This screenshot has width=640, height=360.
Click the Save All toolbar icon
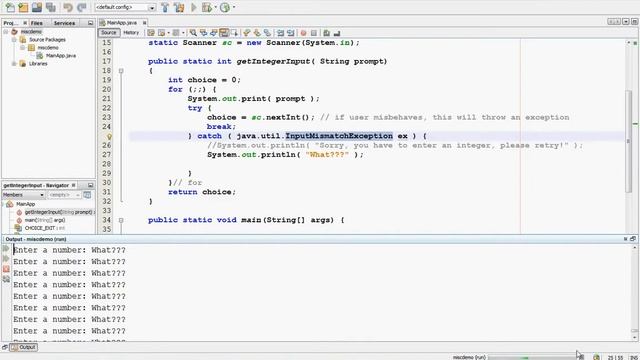(x=51, y=7)
